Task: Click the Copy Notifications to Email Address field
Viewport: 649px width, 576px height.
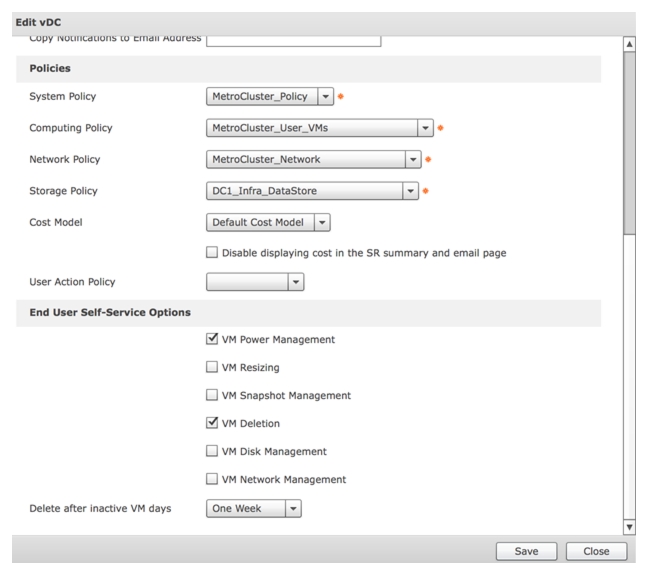Action: [x=293, y=41]
